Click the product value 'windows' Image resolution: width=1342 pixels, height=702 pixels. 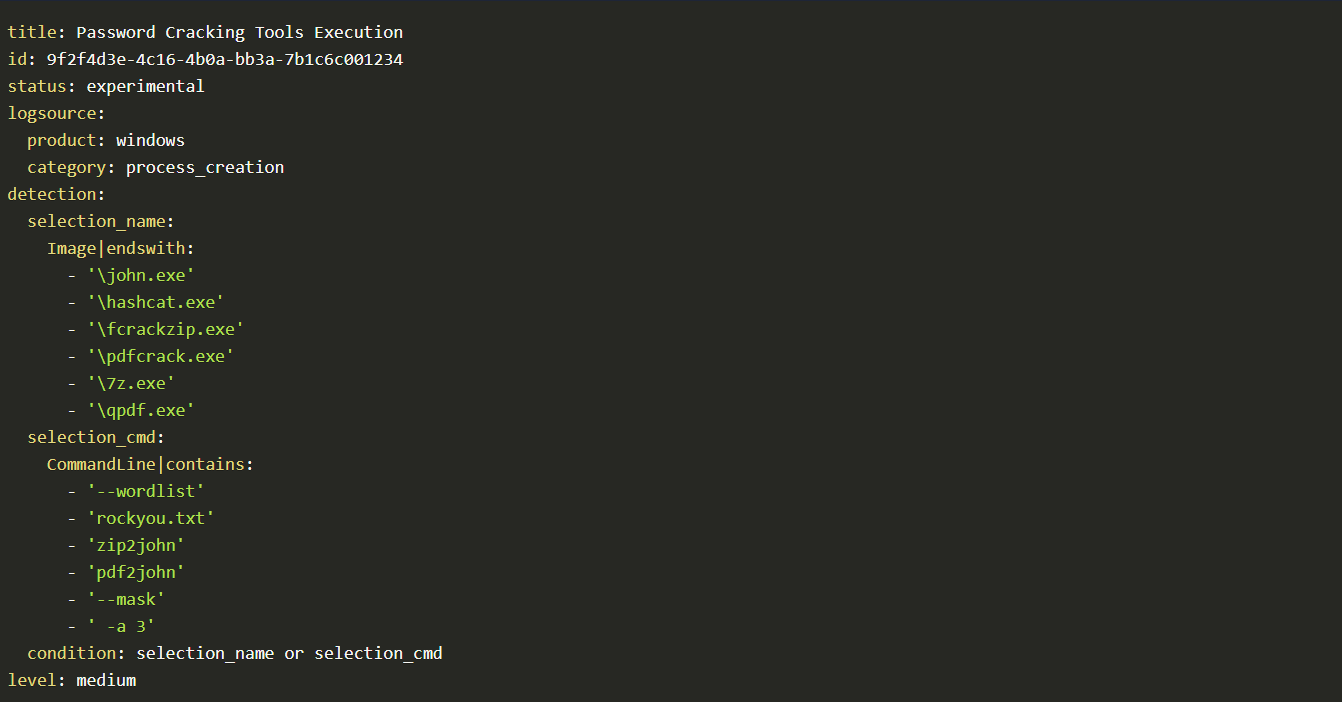click(x=150, y=140)
